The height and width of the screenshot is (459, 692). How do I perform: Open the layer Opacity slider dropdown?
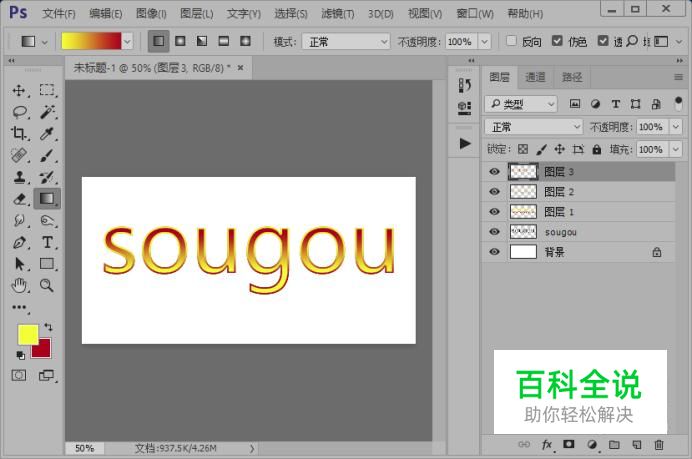click(x=676, y=127)
